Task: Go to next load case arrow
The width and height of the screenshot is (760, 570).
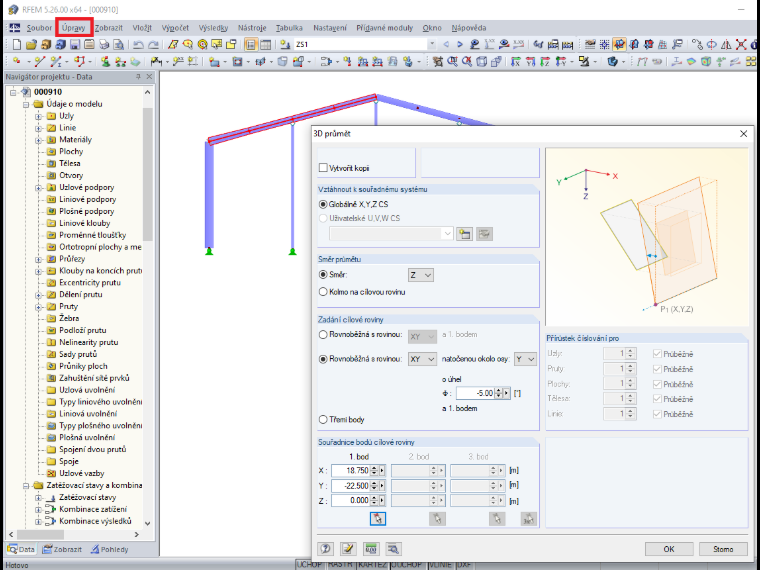Action: [x=460, y=45]
